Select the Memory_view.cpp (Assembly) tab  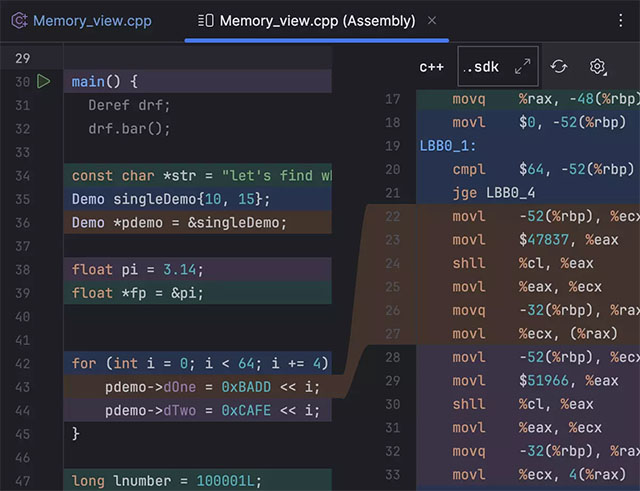click(x=316, y=20)
